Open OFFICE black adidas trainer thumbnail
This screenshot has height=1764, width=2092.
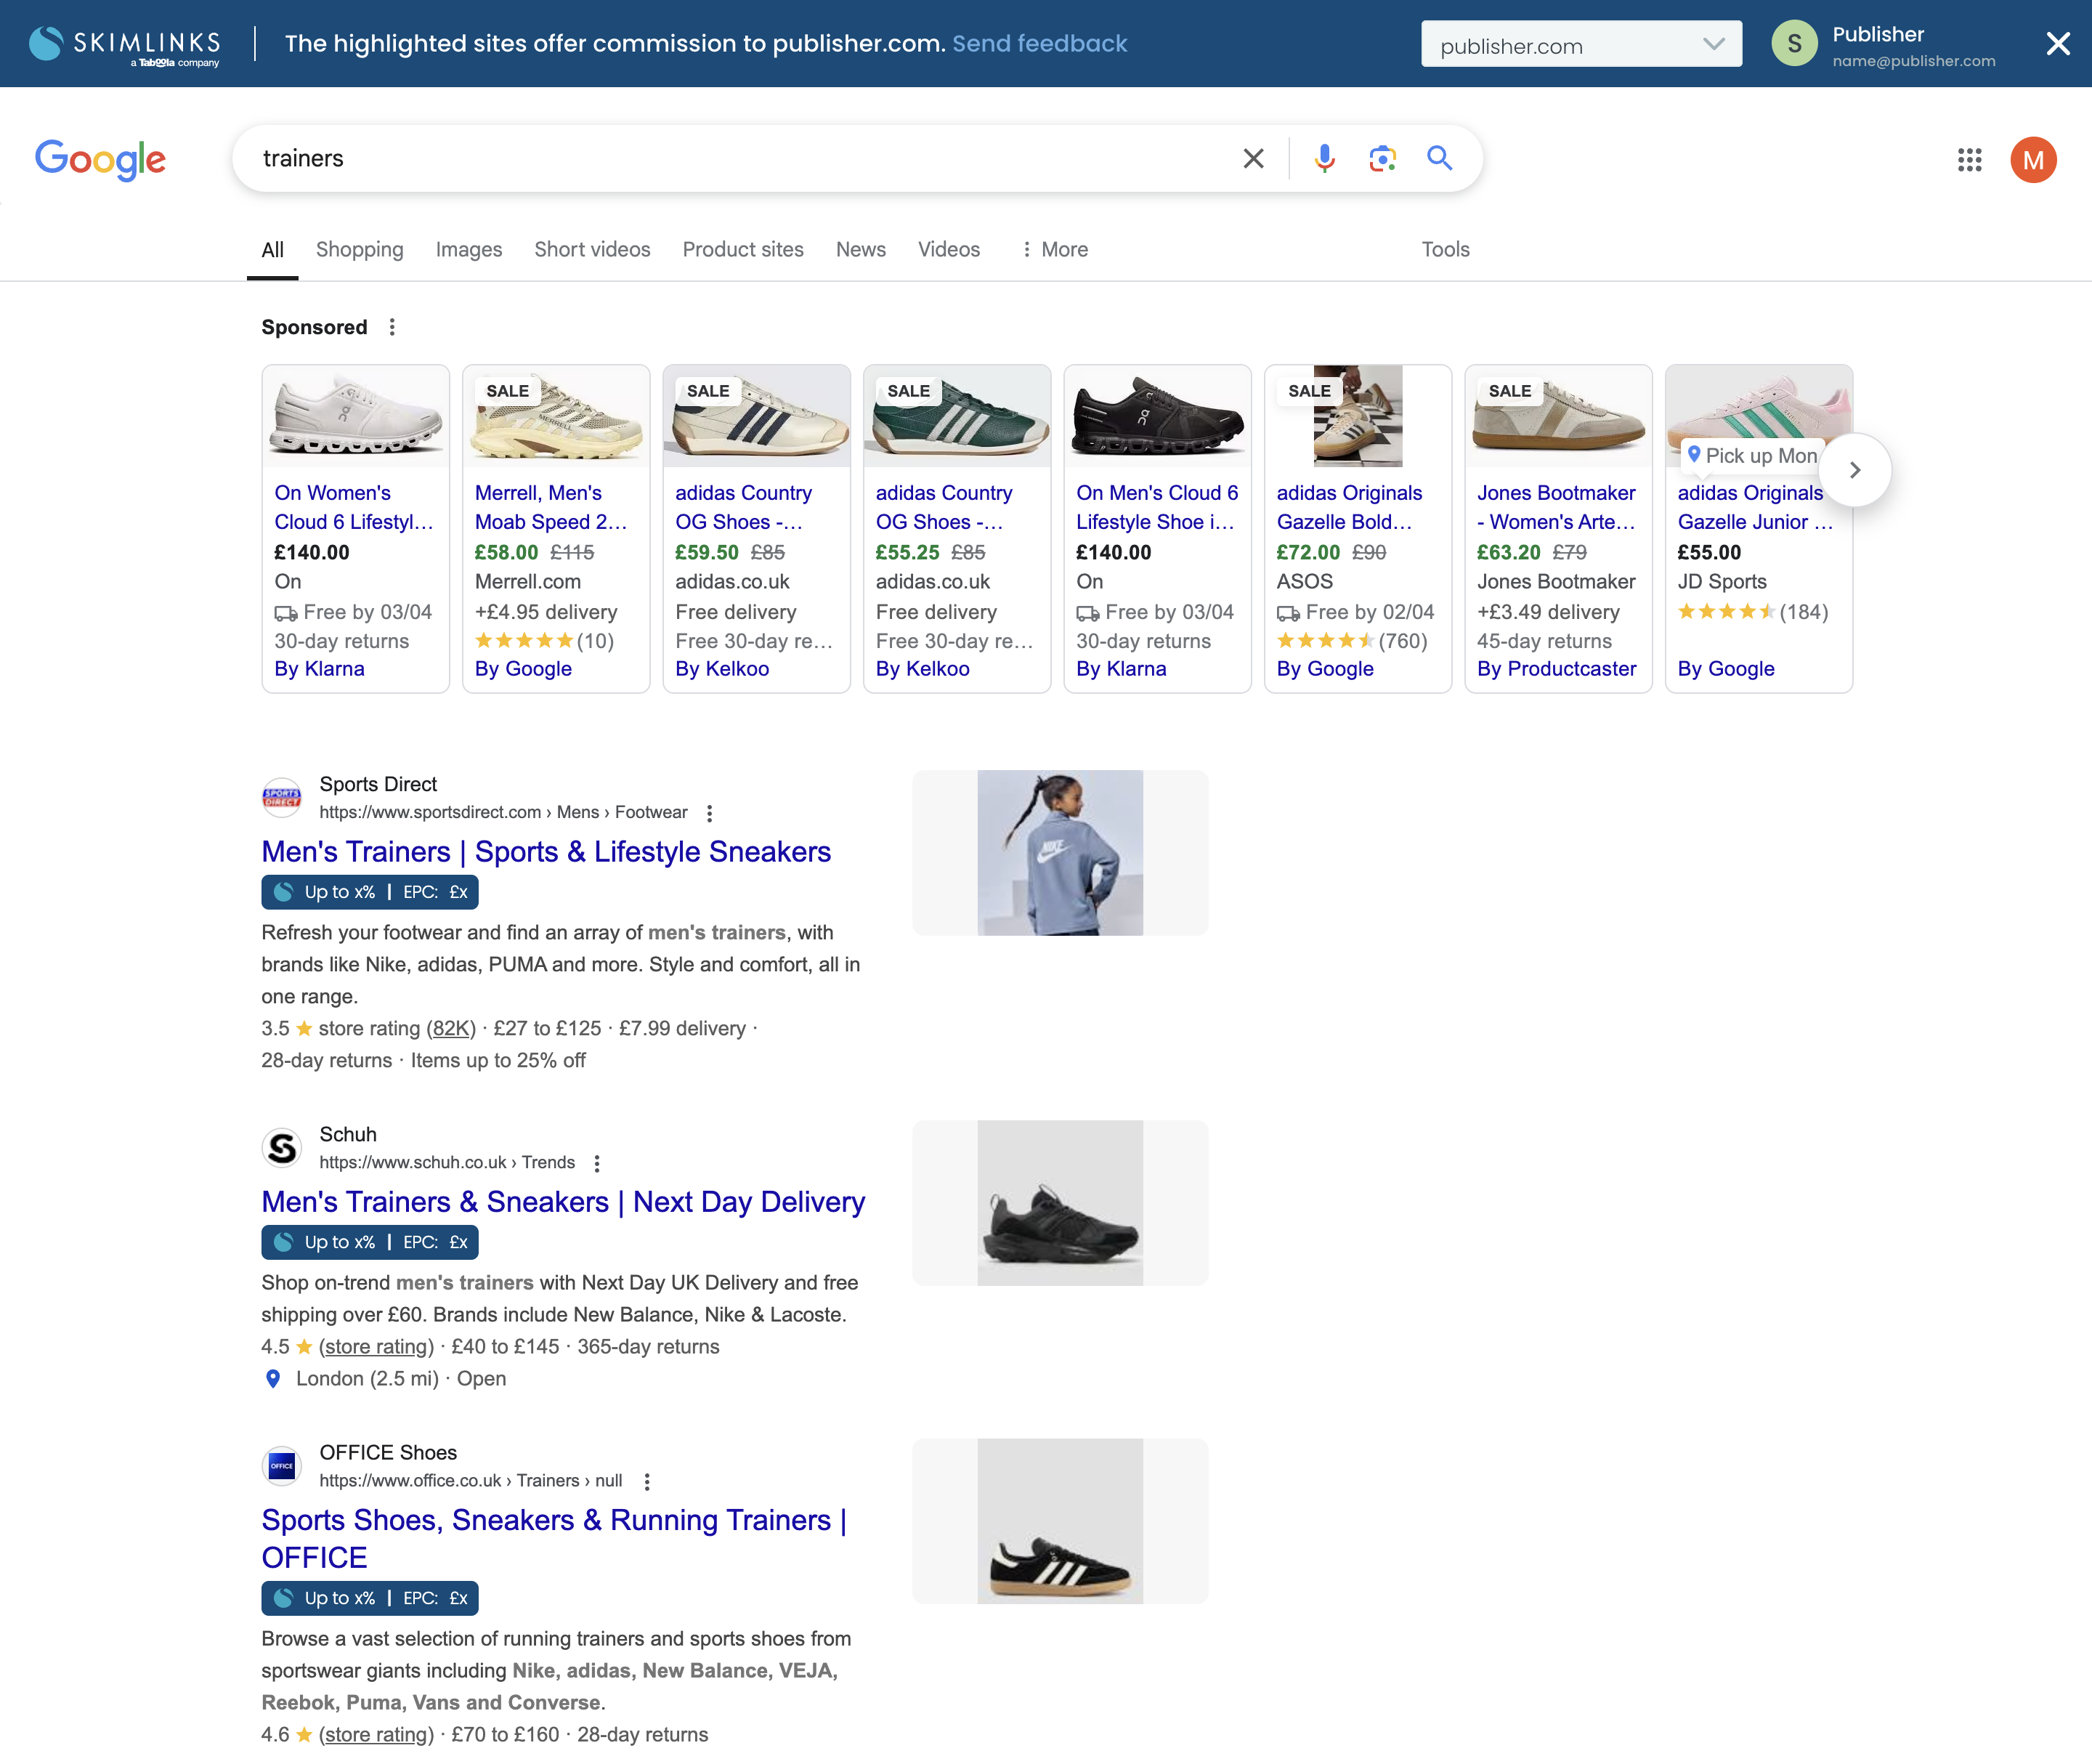click(x=1060, y=1521)
